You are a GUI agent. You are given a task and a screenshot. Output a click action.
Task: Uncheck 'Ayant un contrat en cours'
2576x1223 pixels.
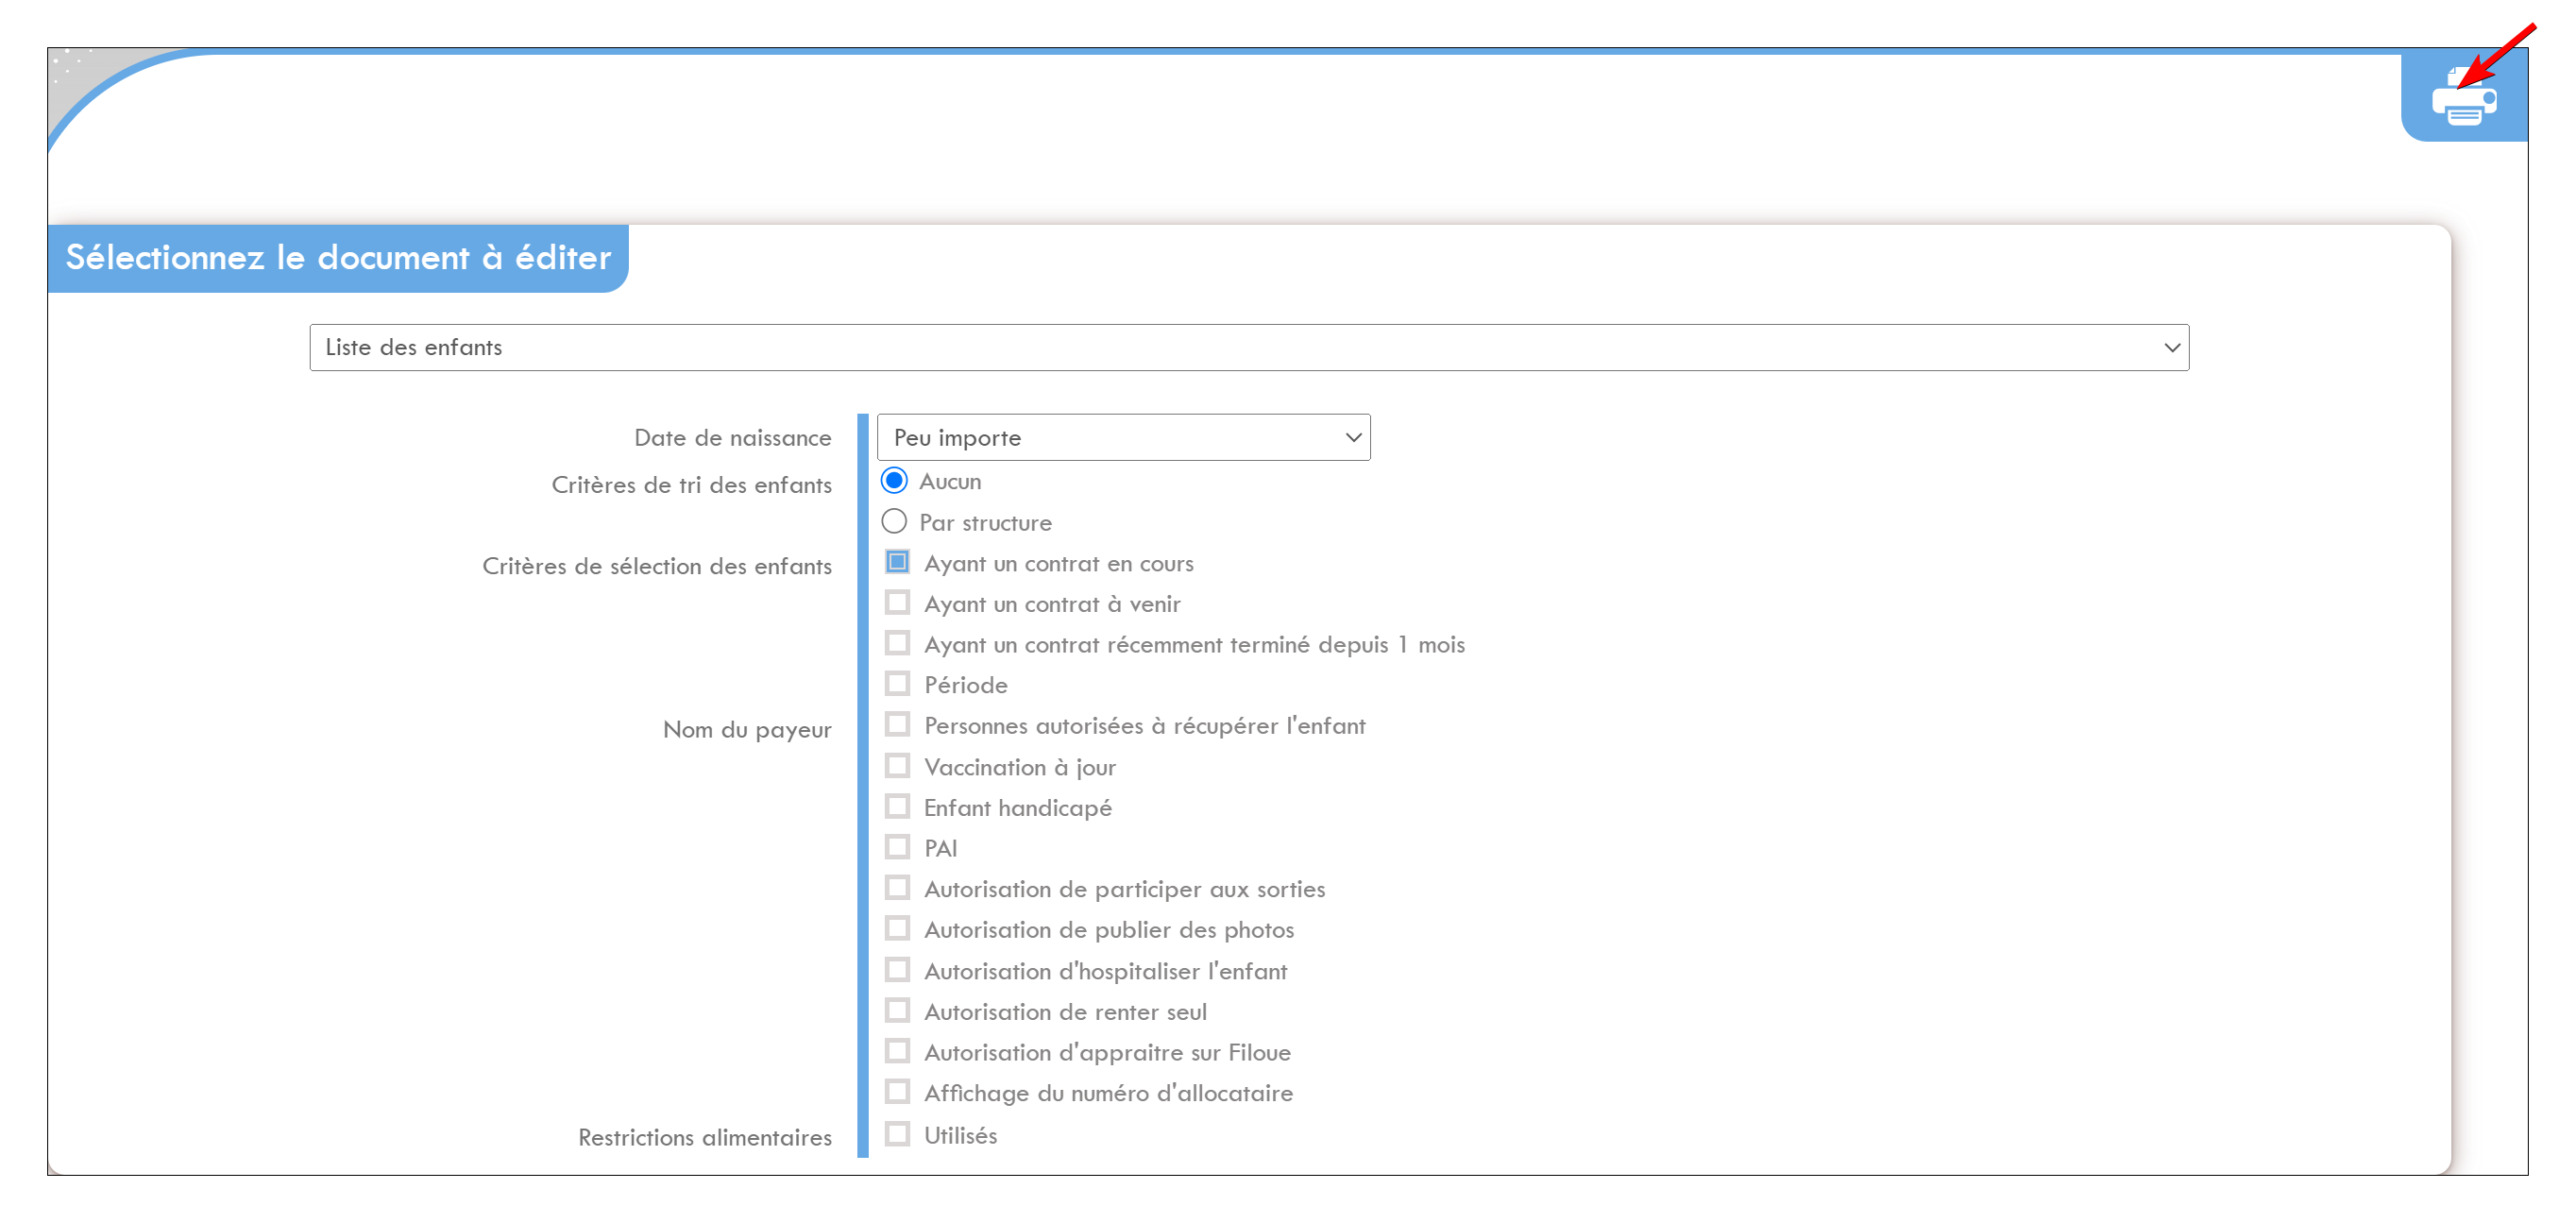click(897, 562)
